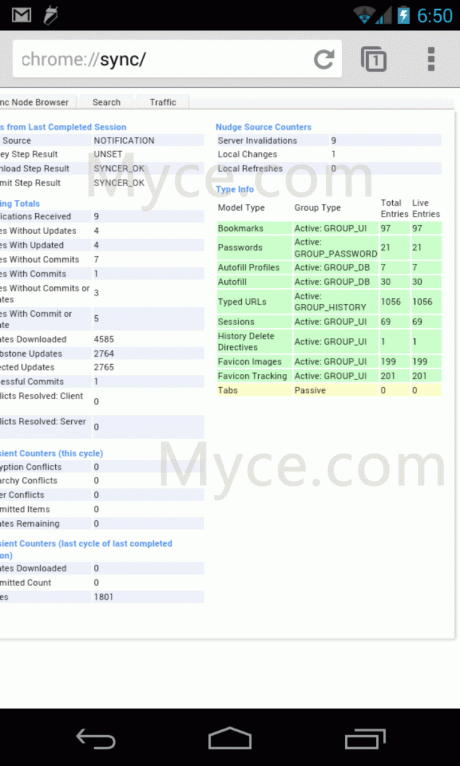Click the Hierarchy Conflicts row label
This screenshot has width=460, height=766.
(29, 481)
